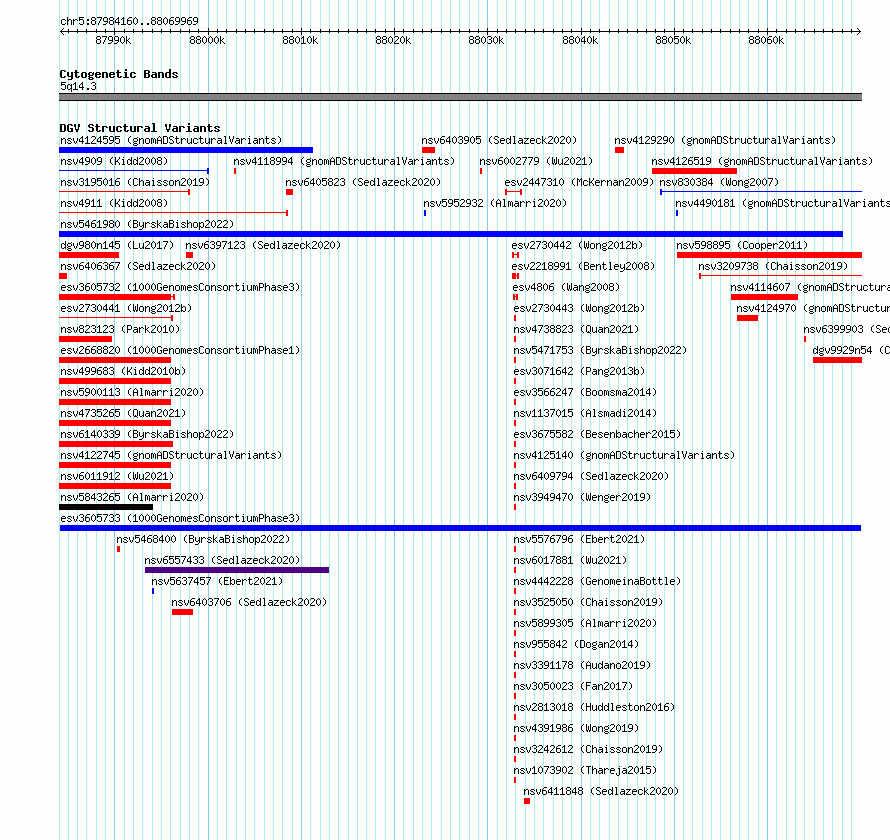
Task: Open esv2668820 1000Genomes Phase1 variant
Action: 180,350
